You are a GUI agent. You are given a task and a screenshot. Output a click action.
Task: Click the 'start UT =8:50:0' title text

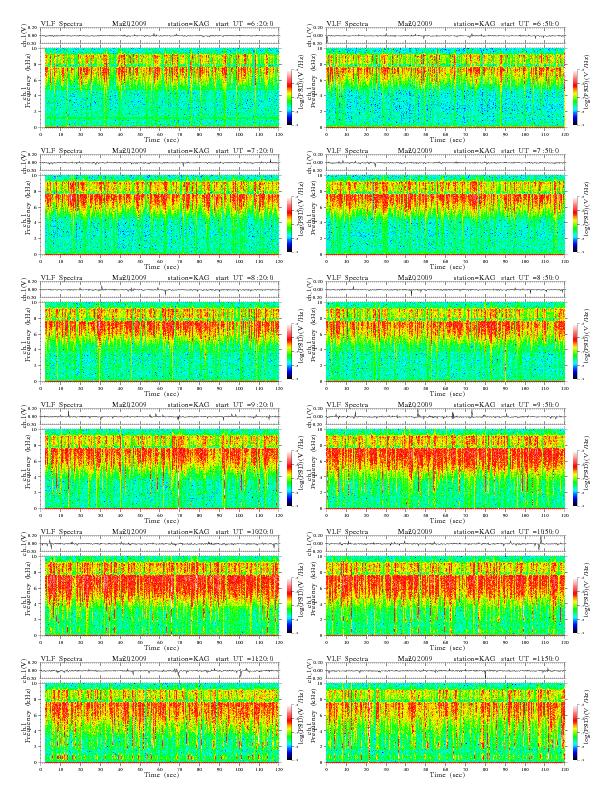coord(530,277)
